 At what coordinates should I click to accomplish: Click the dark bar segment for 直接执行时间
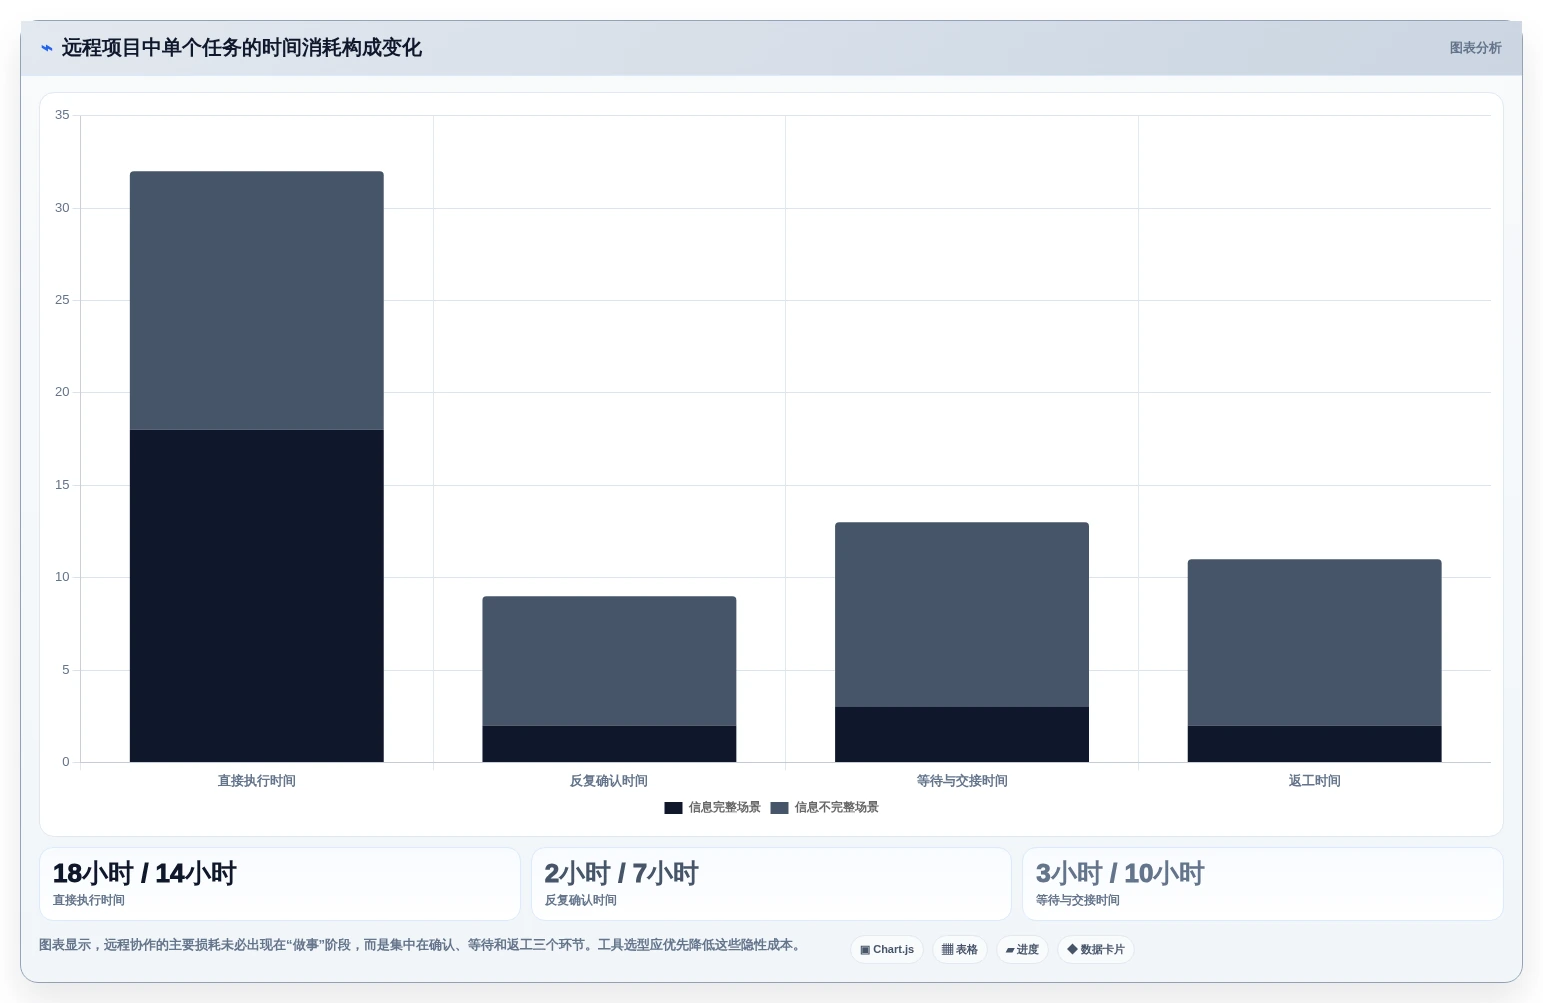257,596
